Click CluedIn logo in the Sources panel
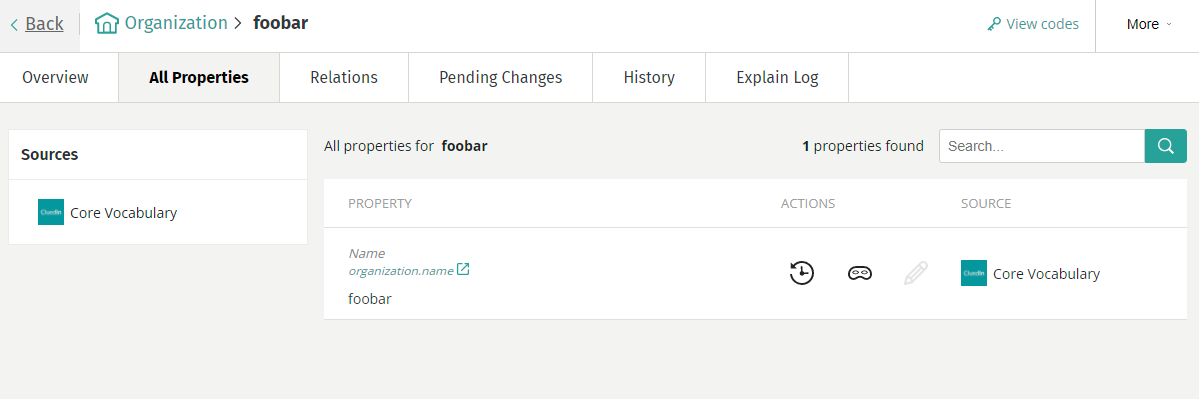1199x399 pixels. [x=50, y=212]
